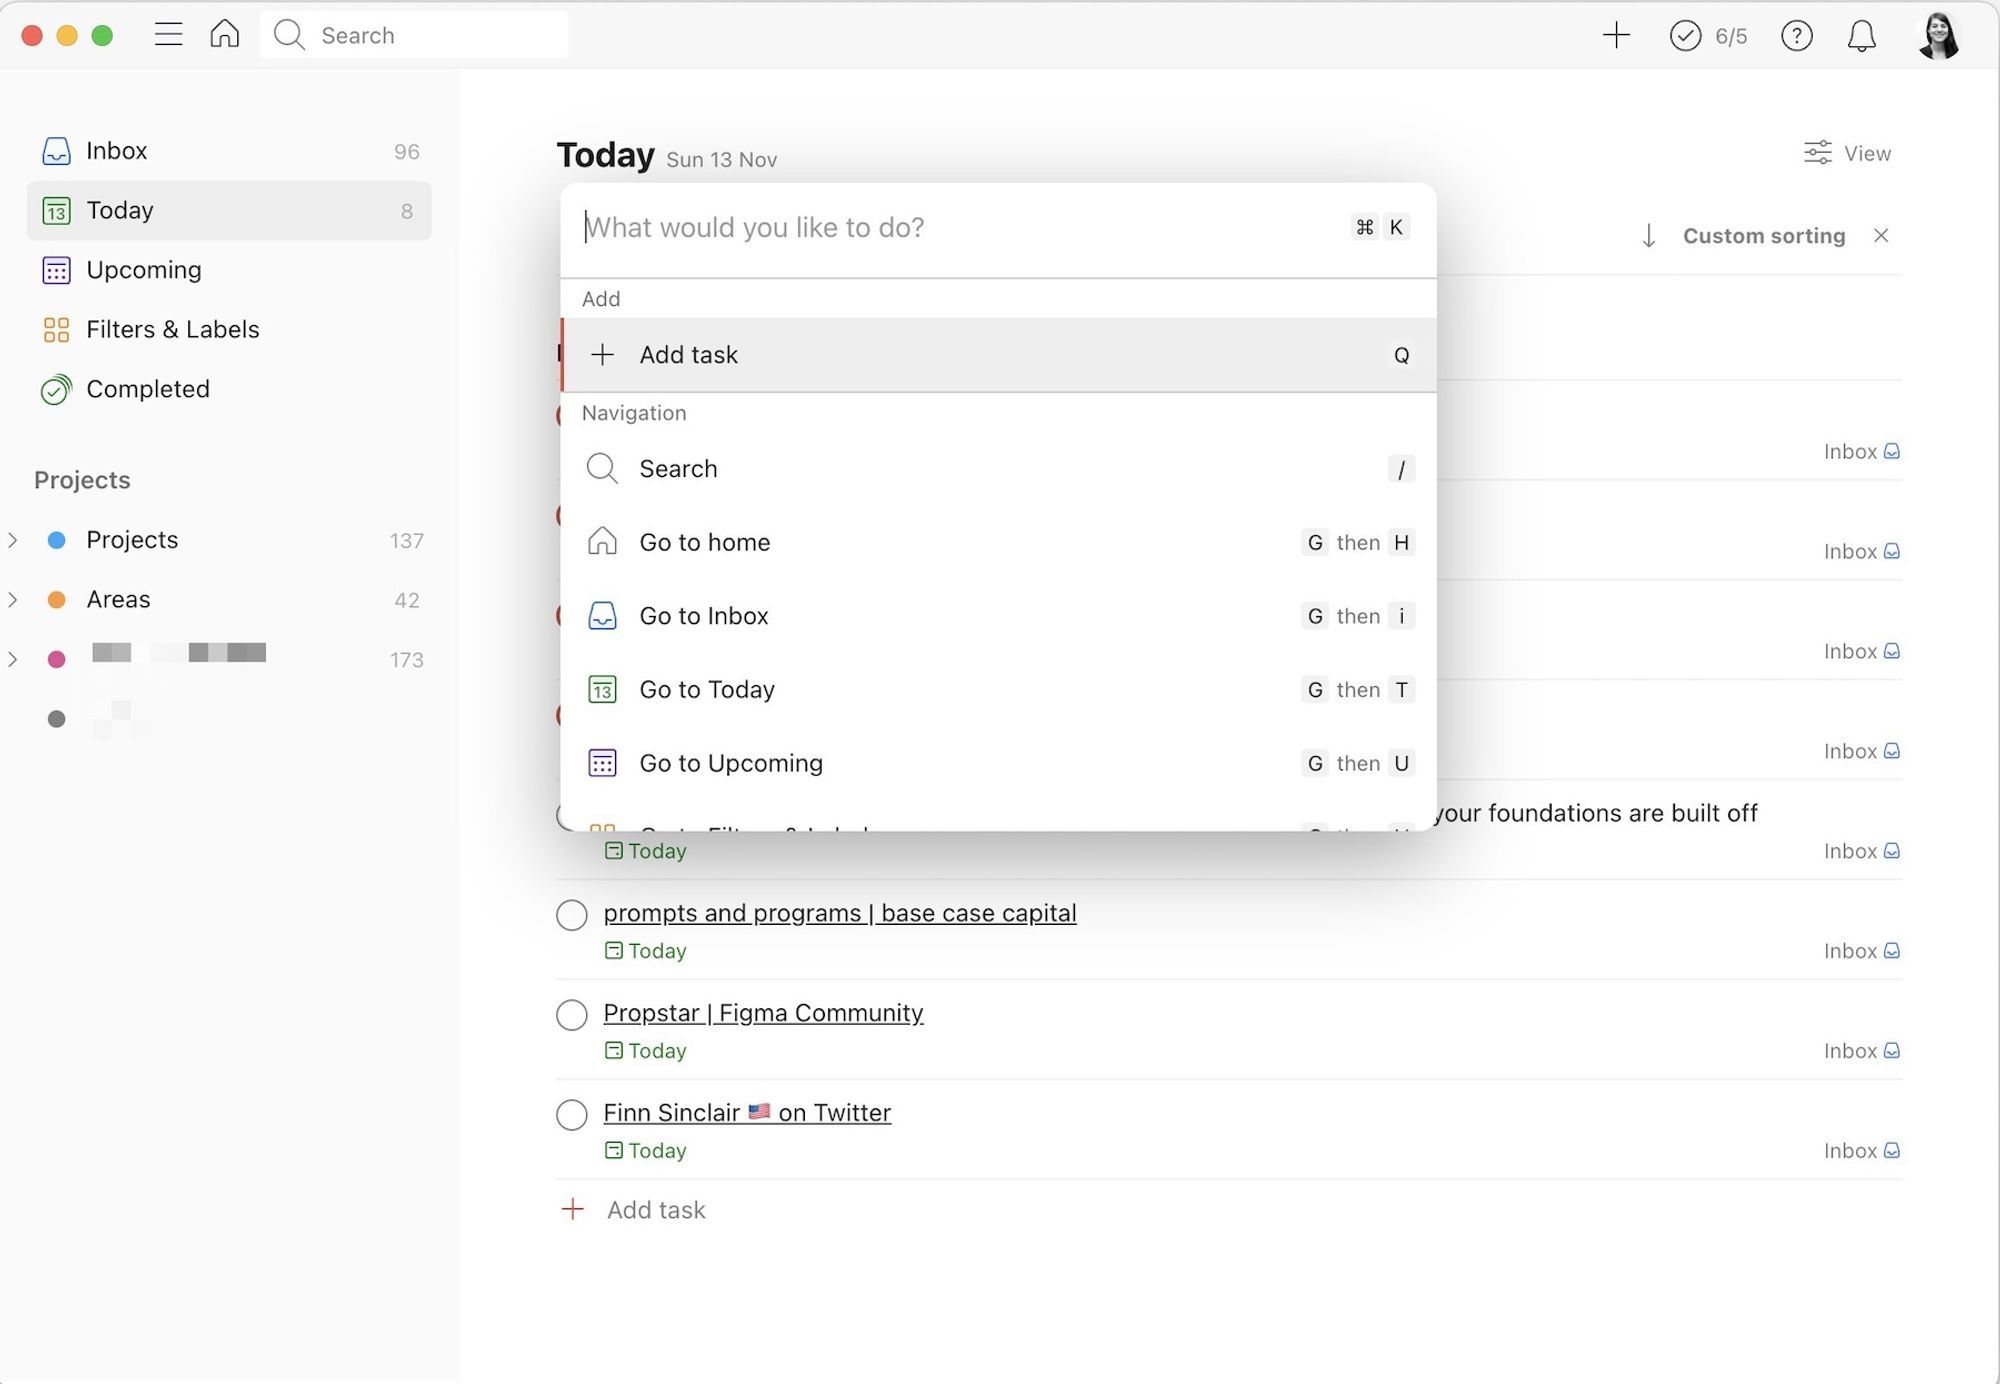
Task: Click the plus quick add icon
Action: click(x=1616, y=36)
